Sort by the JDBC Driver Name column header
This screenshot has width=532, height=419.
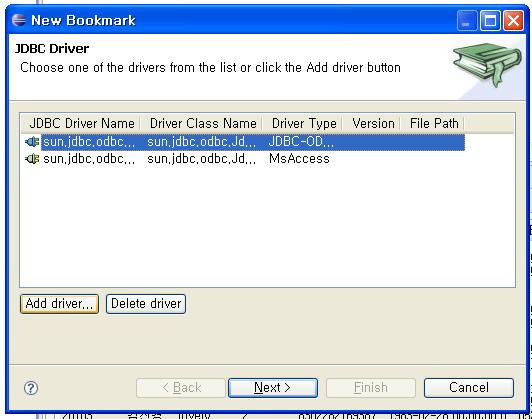(x=81, y=123)
